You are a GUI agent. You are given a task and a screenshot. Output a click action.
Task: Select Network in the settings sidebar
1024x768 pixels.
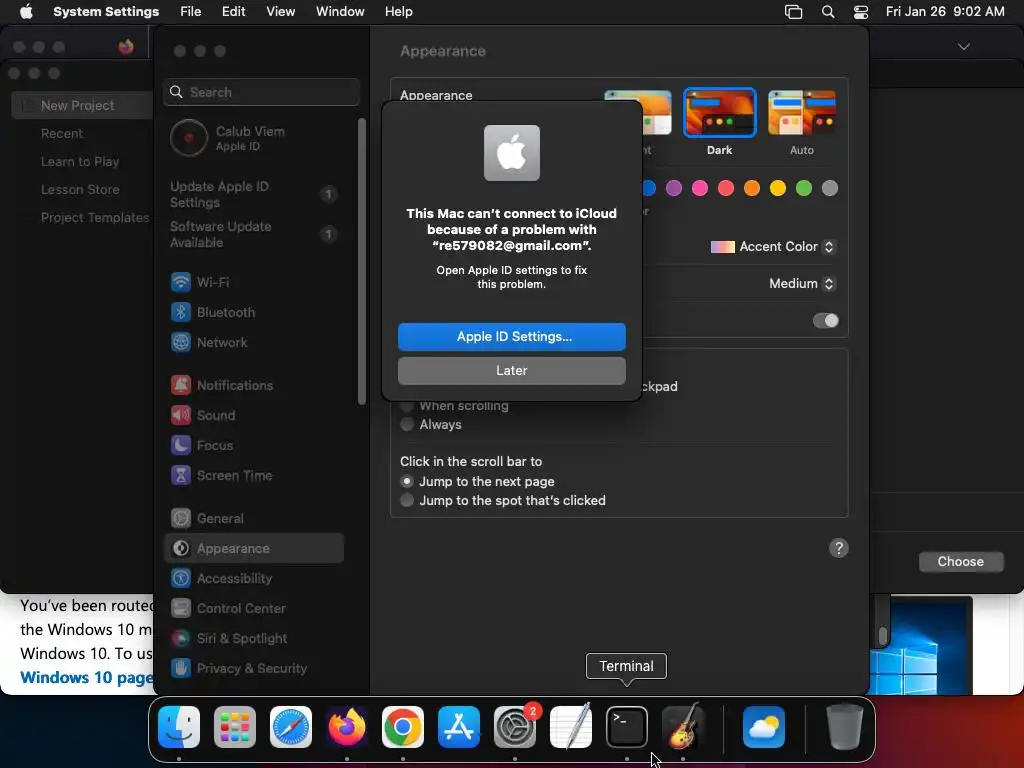(255, 342)
